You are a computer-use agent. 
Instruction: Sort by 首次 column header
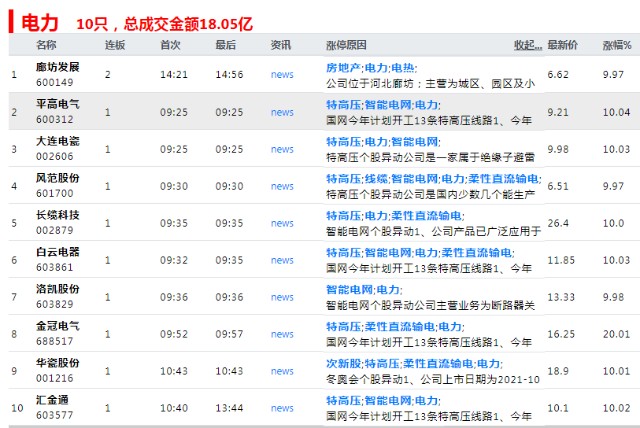170,45
